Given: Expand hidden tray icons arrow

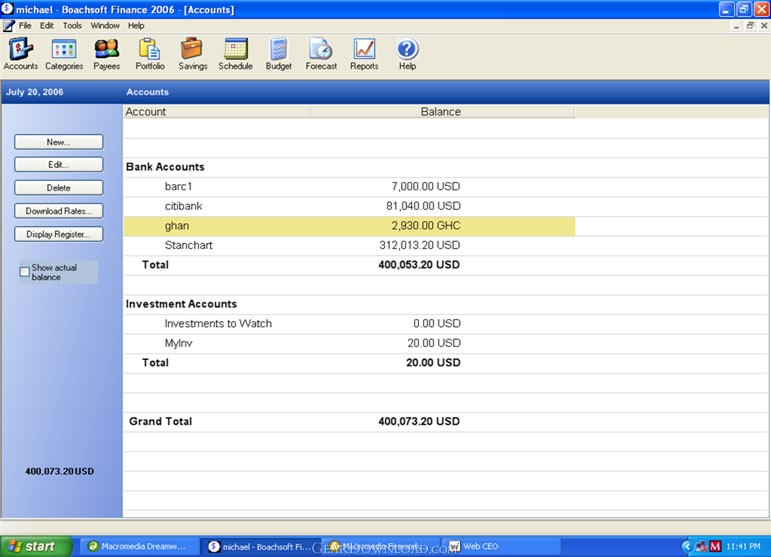Looking at the screenshot, I should click(x=686, y=546).
